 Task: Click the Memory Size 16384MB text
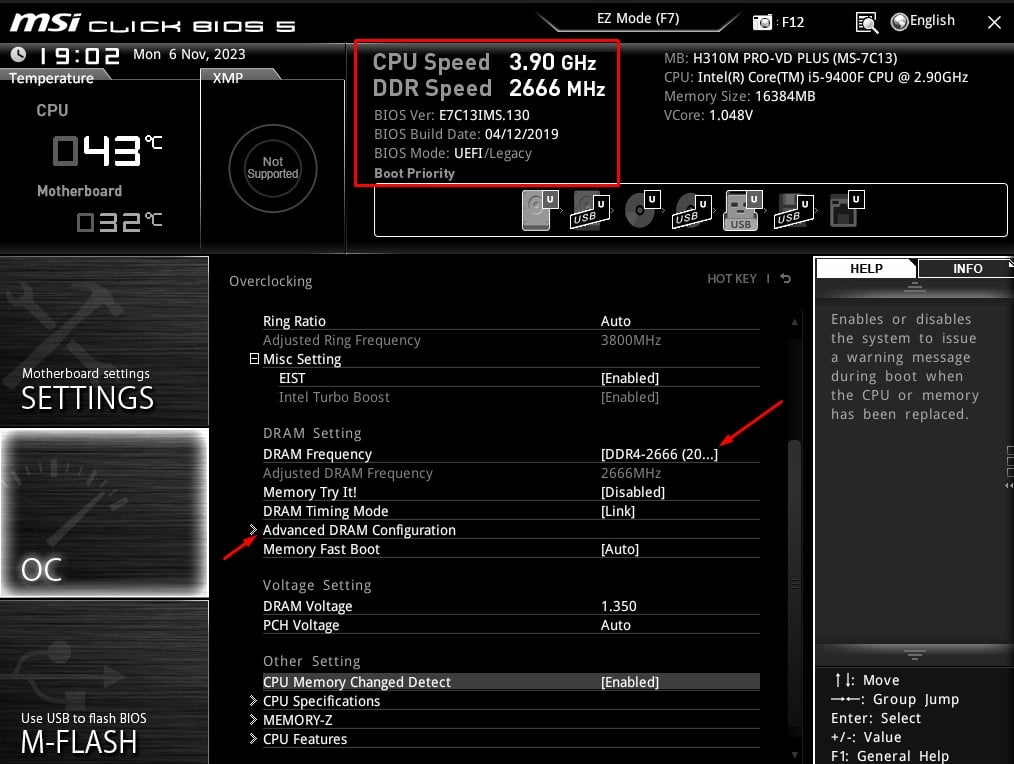[739, 96]
